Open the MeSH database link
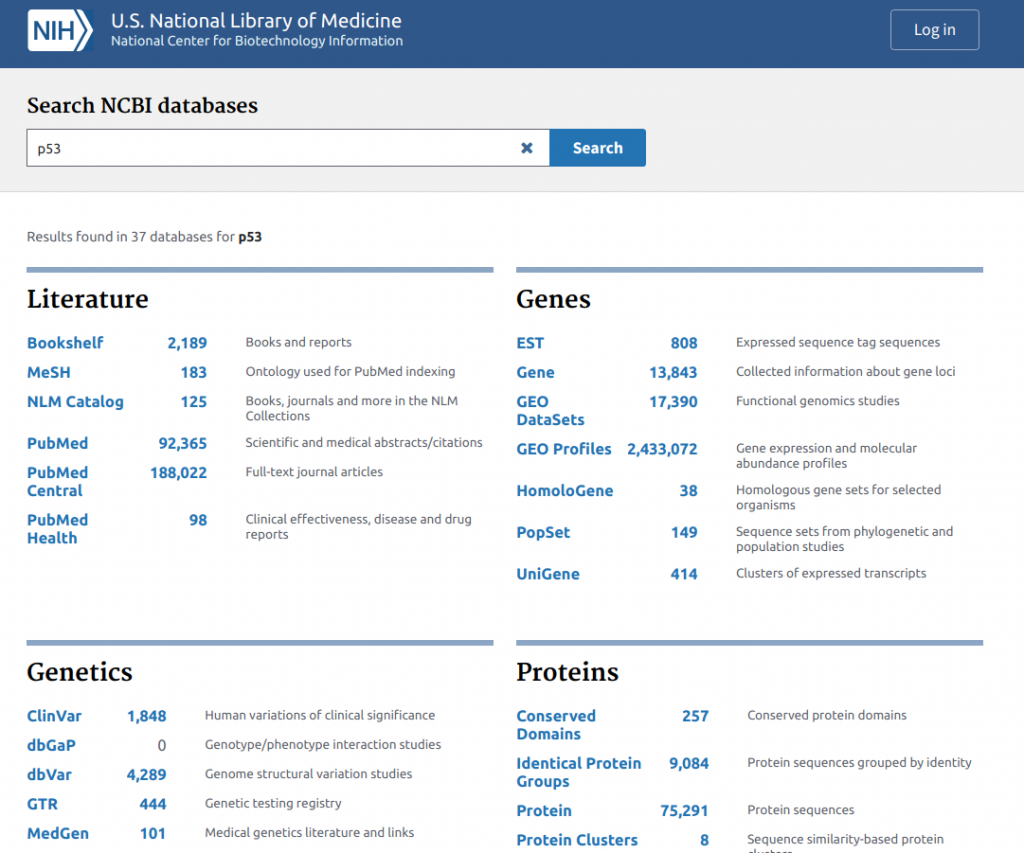 49,372
